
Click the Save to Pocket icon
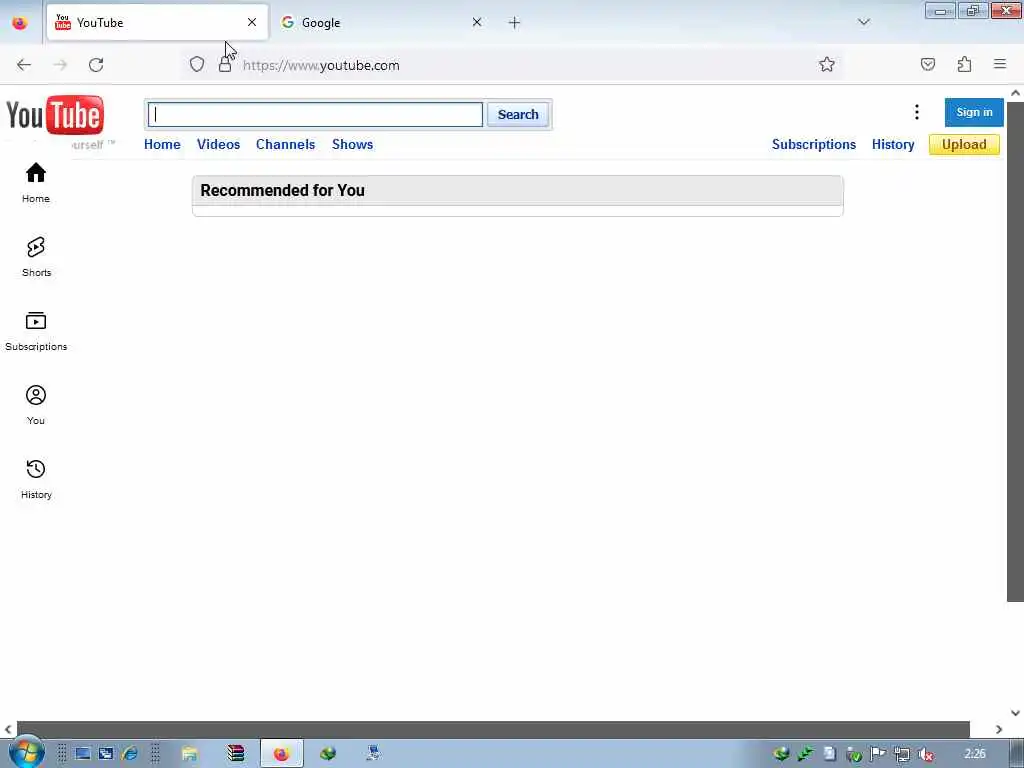point(928,64)
